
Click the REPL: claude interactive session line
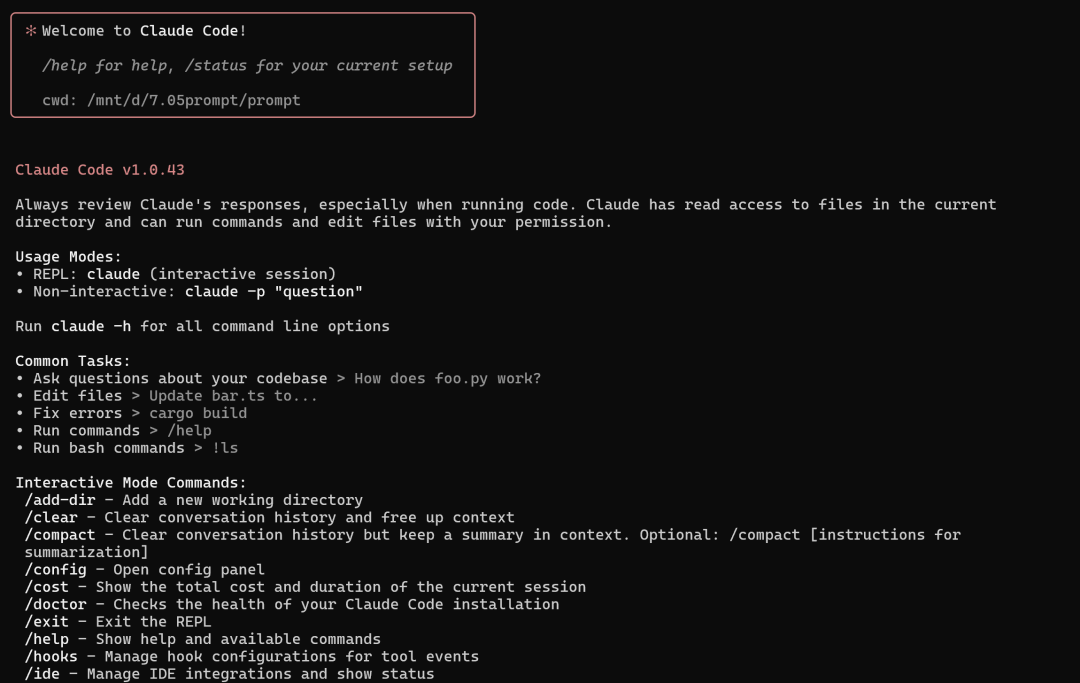[176, 274]
